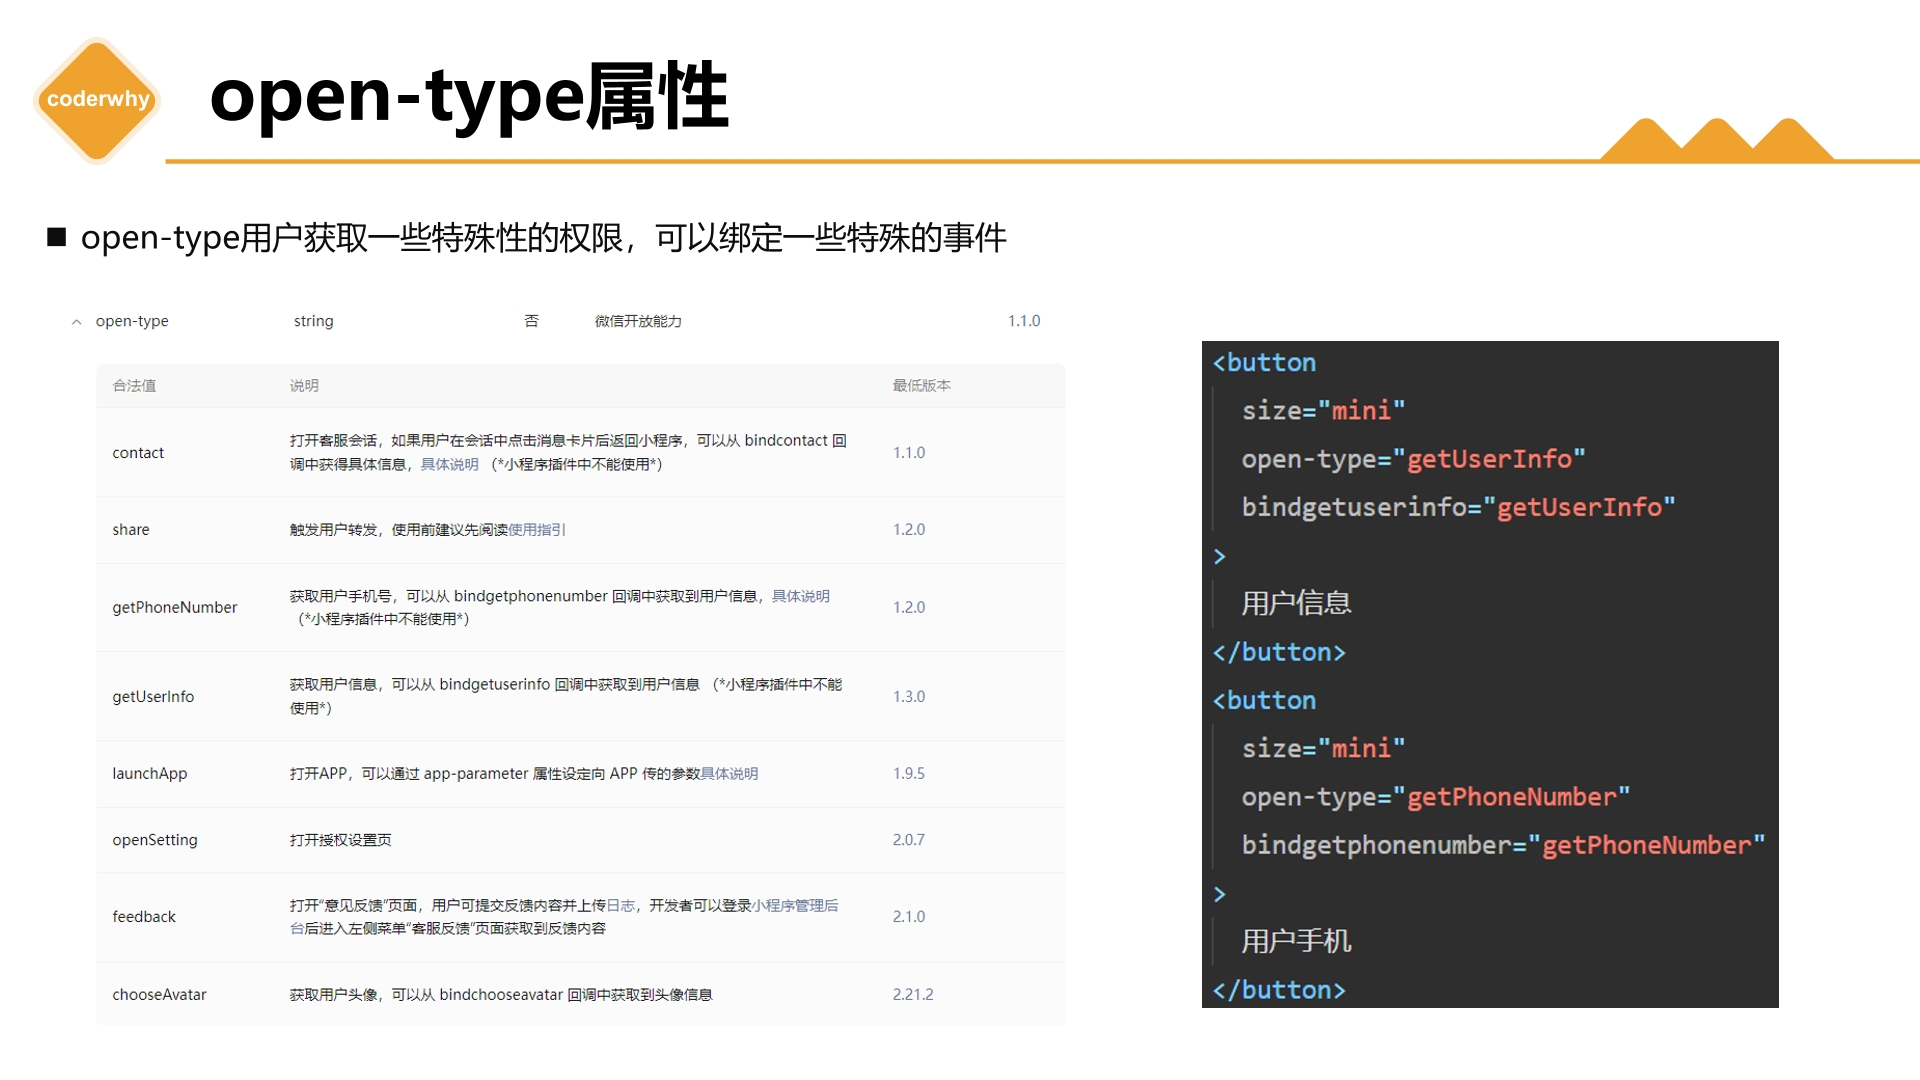Click the 微信开放能力 description text
Viewport: 1920px width, 1080px height.
coord(638,321)
